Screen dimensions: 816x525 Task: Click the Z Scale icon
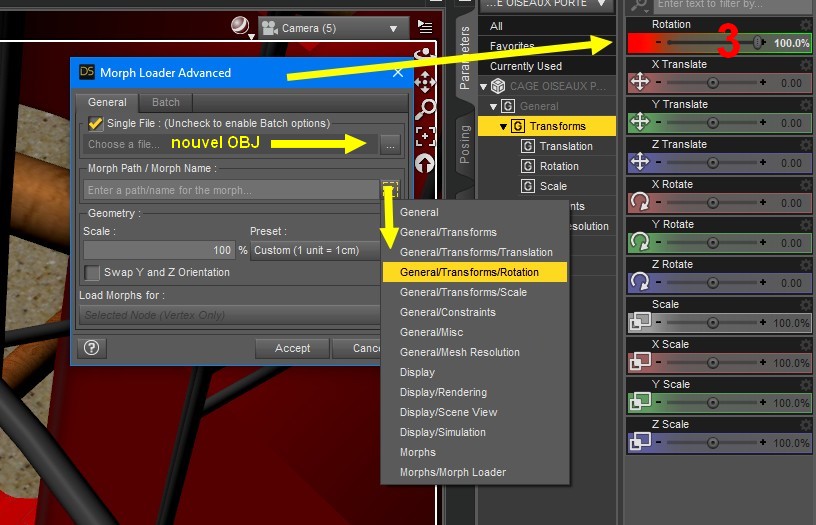coord(640,442)
